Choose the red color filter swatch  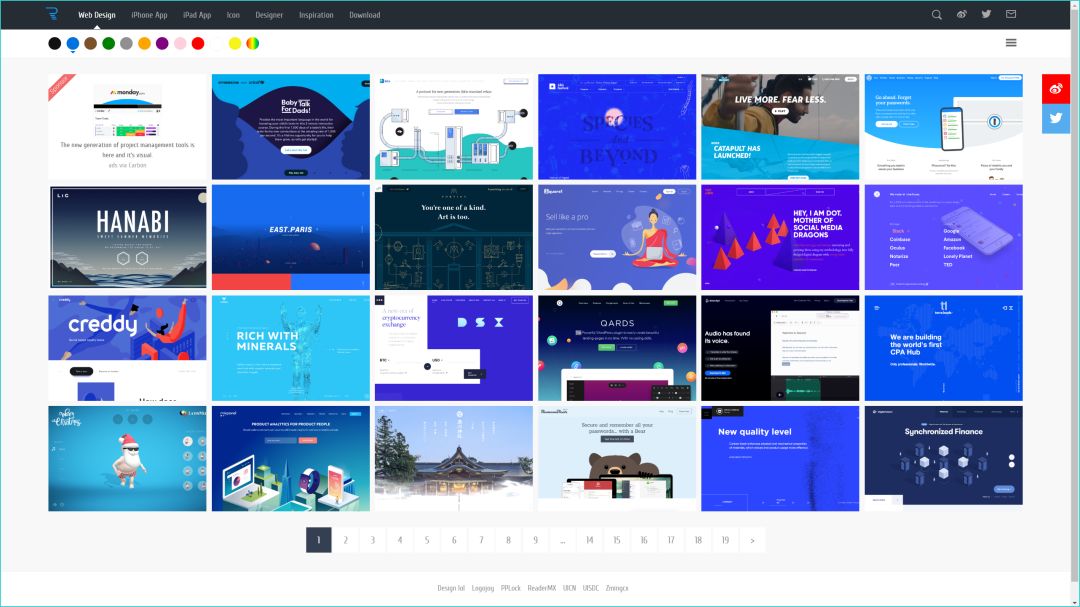(198, 43)
